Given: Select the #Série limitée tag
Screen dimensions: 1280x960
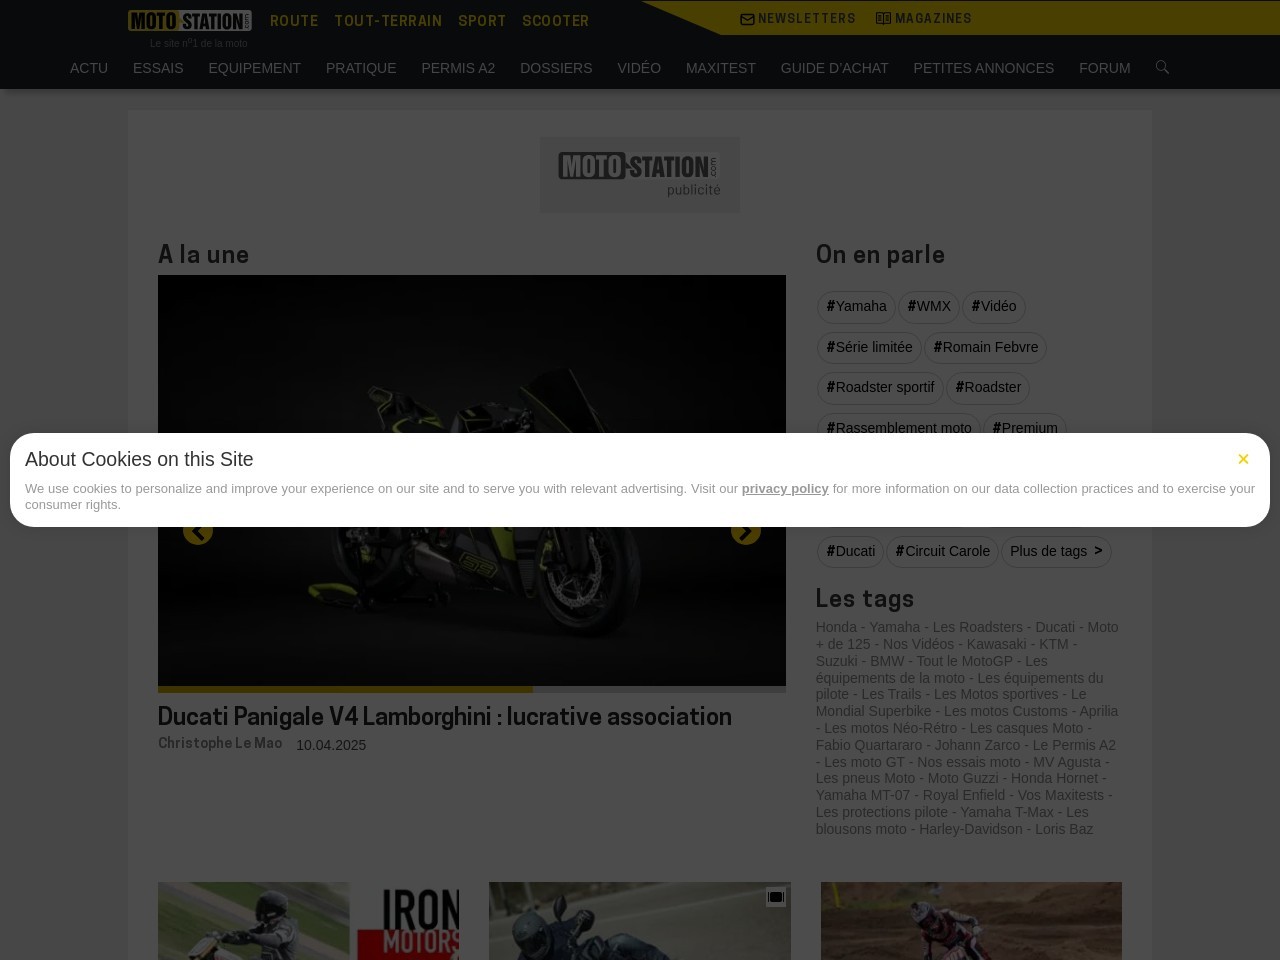Looking at the screenshot, I should click(869, 348).
